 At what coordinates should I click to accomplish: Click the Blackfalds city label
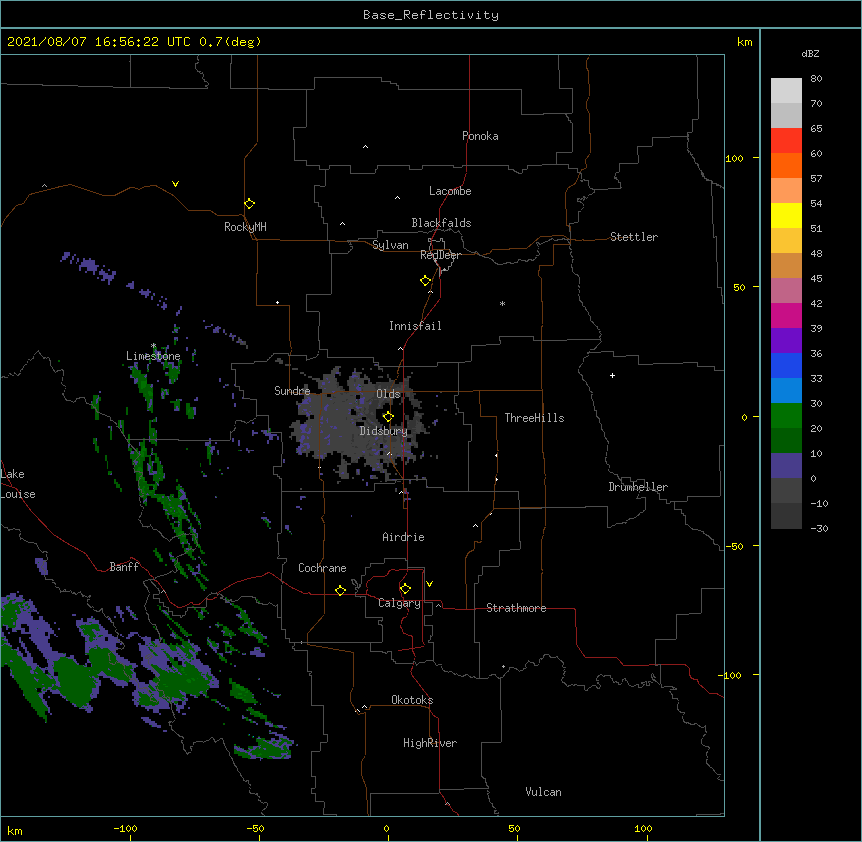pos(441,223)
